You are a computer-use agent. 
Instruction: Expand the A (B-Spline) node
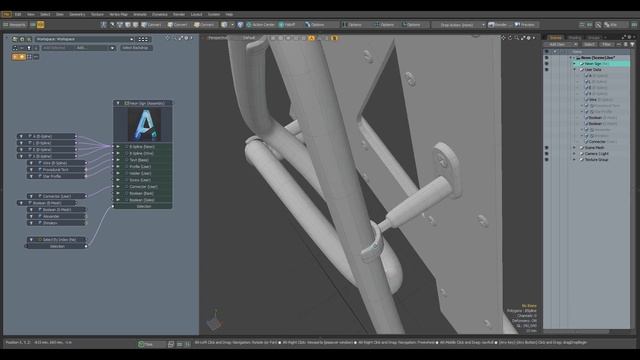click(x=21, y=136)
